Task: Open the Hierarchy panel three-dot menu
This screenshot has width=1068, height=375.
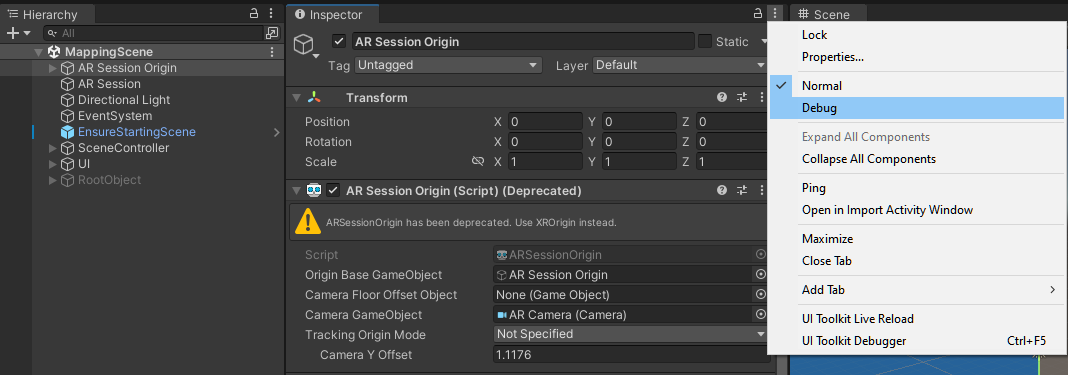Action: tap(271, 13)
